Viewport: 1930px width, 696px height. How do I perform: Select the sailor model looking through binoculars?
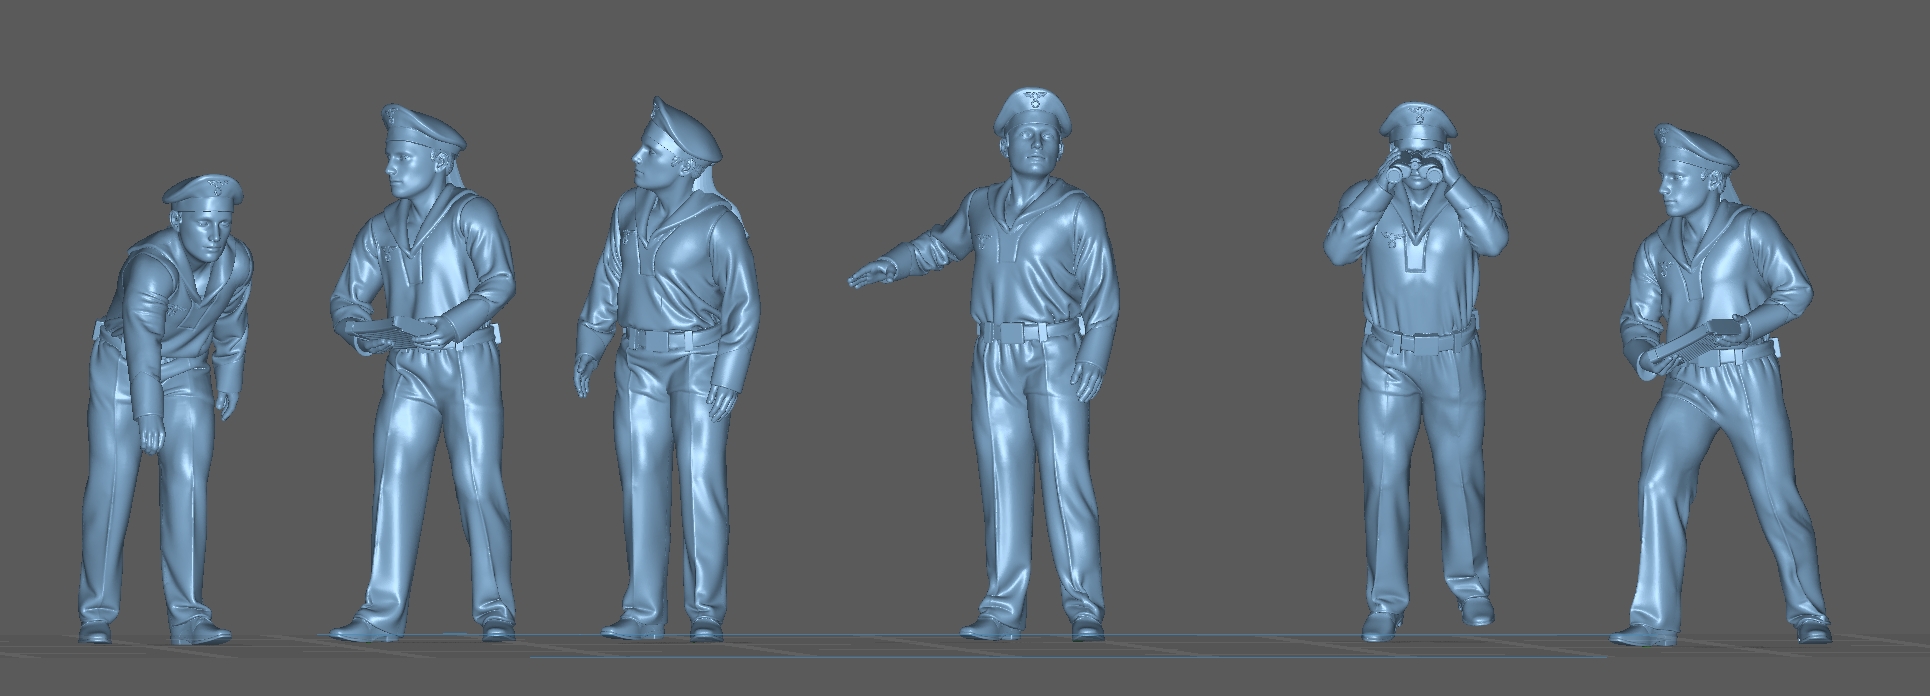(1415, 370)
